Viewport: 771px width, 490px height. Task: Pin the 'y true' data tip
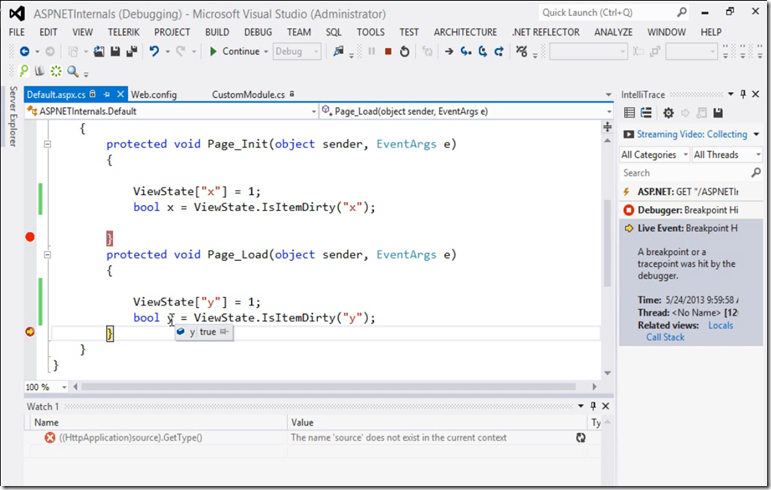224,332
